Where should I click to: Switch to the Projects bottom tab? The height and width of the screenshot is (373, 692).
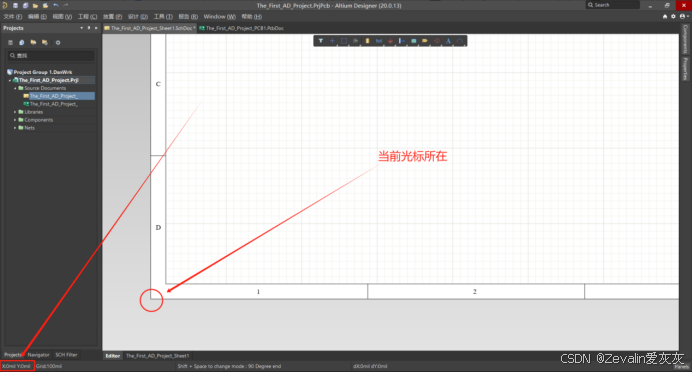click(13, 354)
